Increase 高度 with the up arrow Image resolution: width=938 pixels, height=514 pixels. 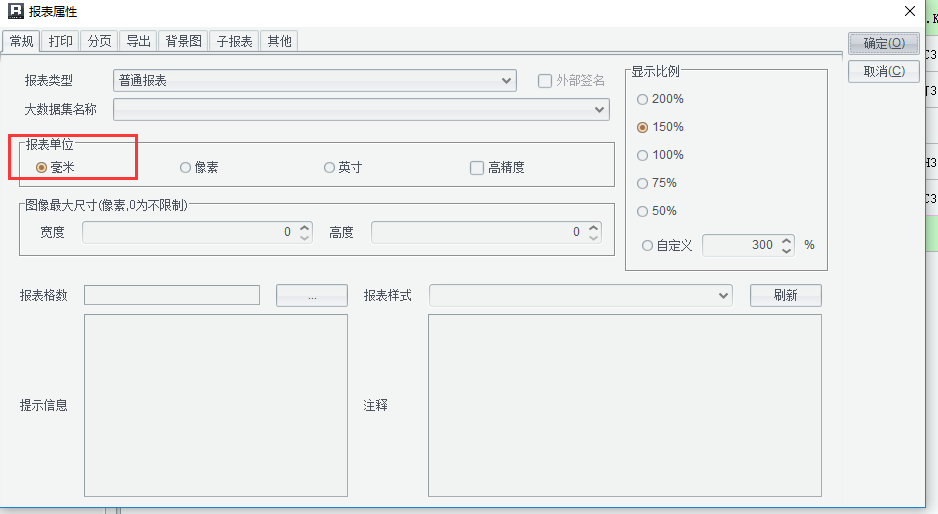[x=593, y=227]
